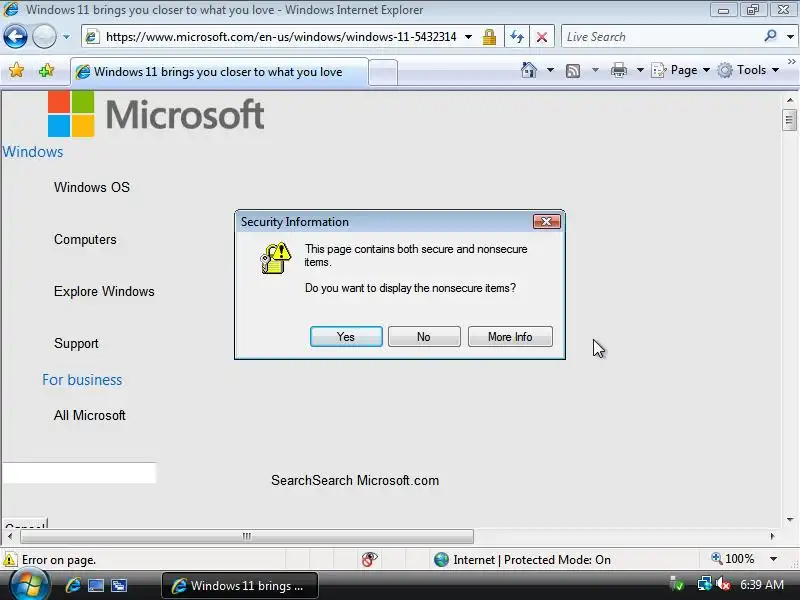The image size is (800, 600).
Task: Expand the Home button dropdown arrow
Action: click(x=550, y=70)
